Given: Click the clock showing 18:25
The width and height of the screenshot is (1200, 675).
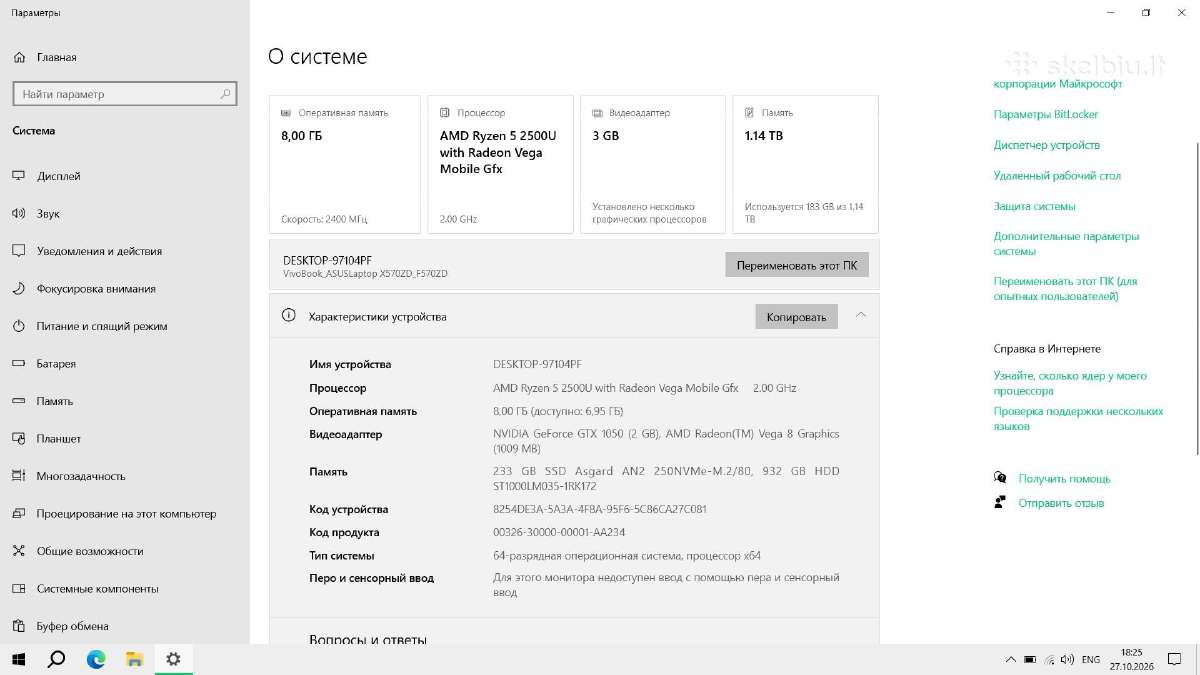Looking at the screenshot, I should (x=1132, y=652).
